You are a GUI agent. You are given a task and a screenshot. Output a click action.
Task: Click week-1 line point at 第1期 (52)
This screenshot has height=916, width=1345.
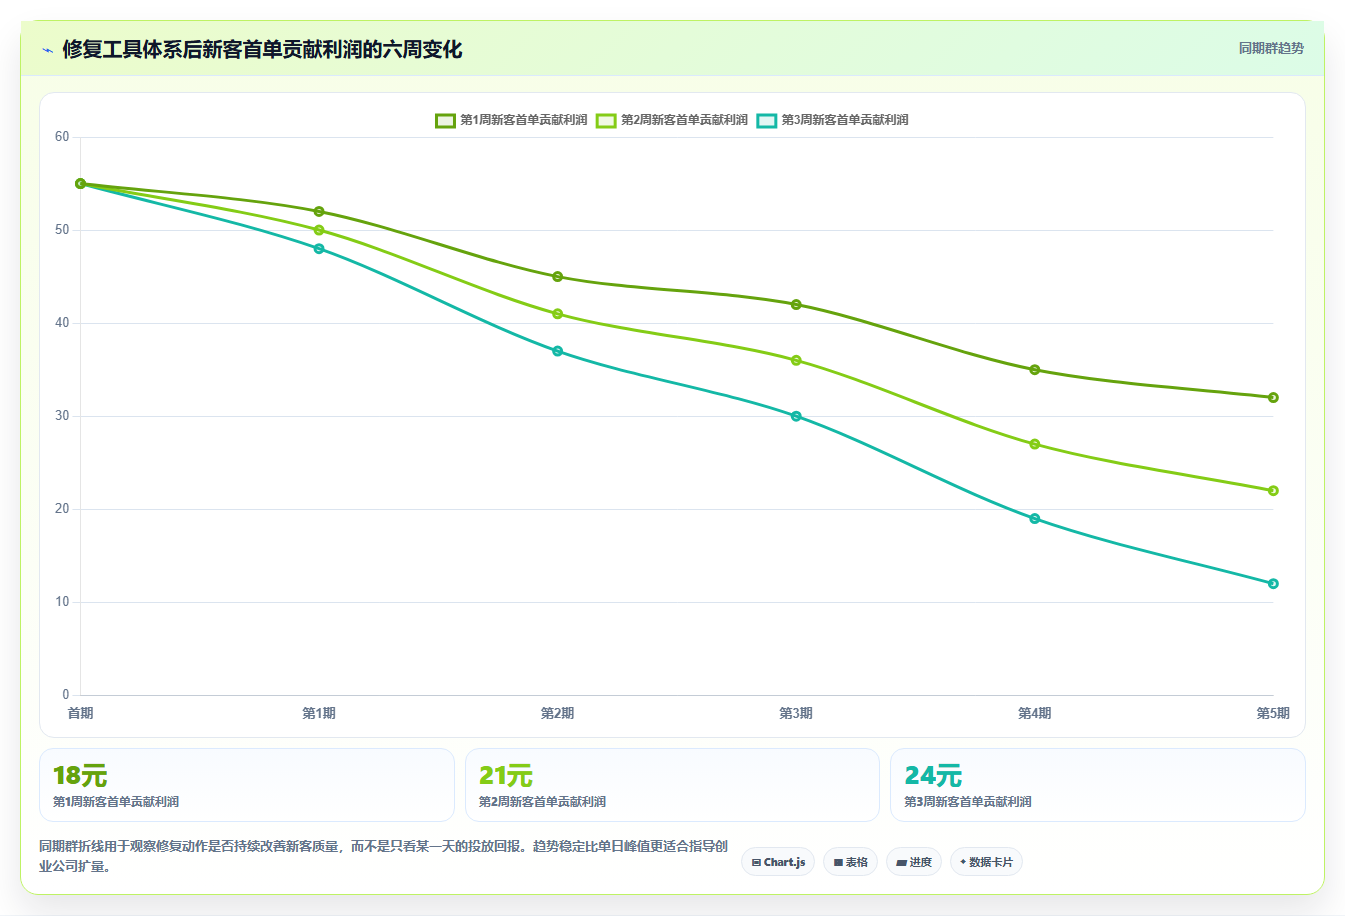click(x=319, y=212)
